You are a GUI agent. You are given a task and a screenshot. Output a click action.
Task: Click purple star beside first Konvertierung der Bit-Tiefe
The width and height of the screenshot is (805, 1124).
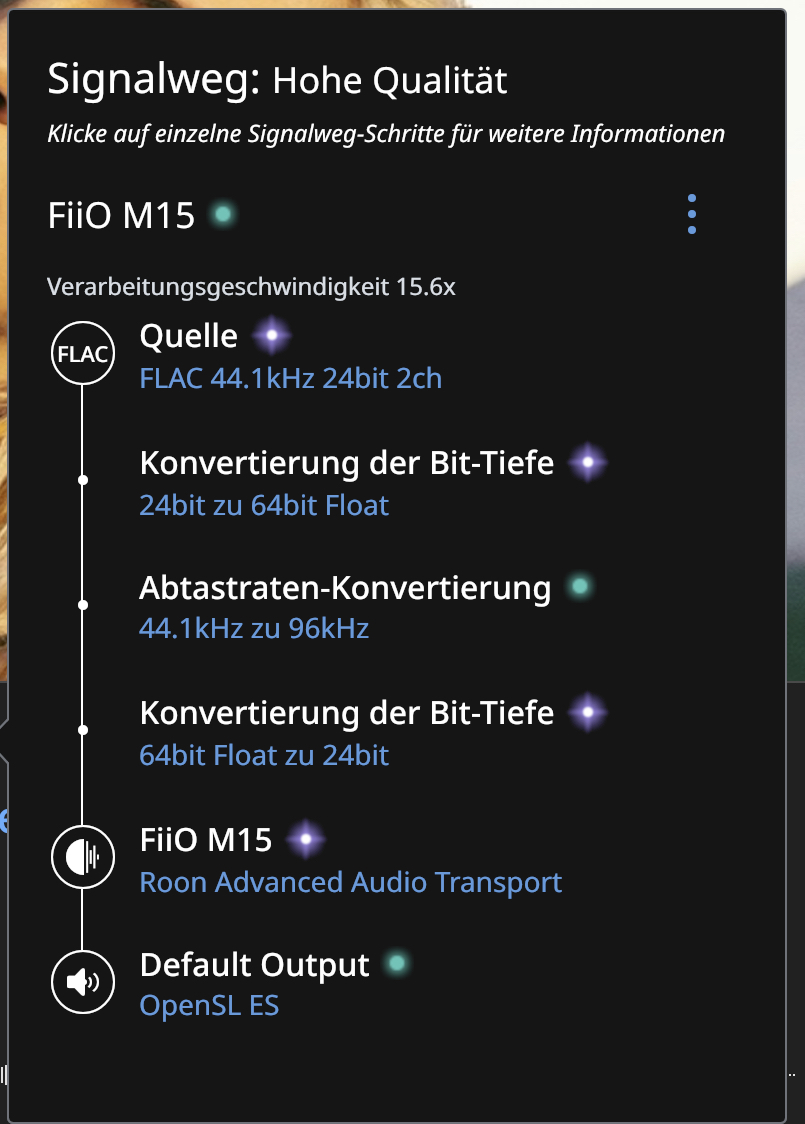pyautogui.click(x=588, y=462)
